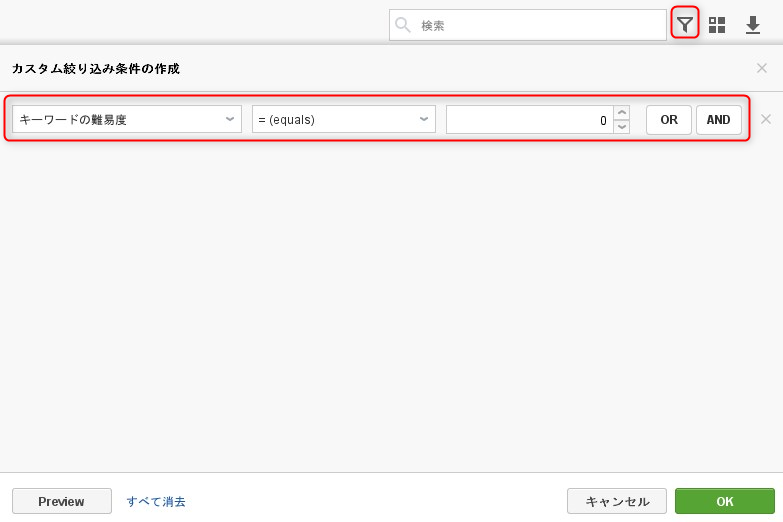The height and width of the screenshot is (522, 783).
Task: Add an OR condition
Action: 669,120
